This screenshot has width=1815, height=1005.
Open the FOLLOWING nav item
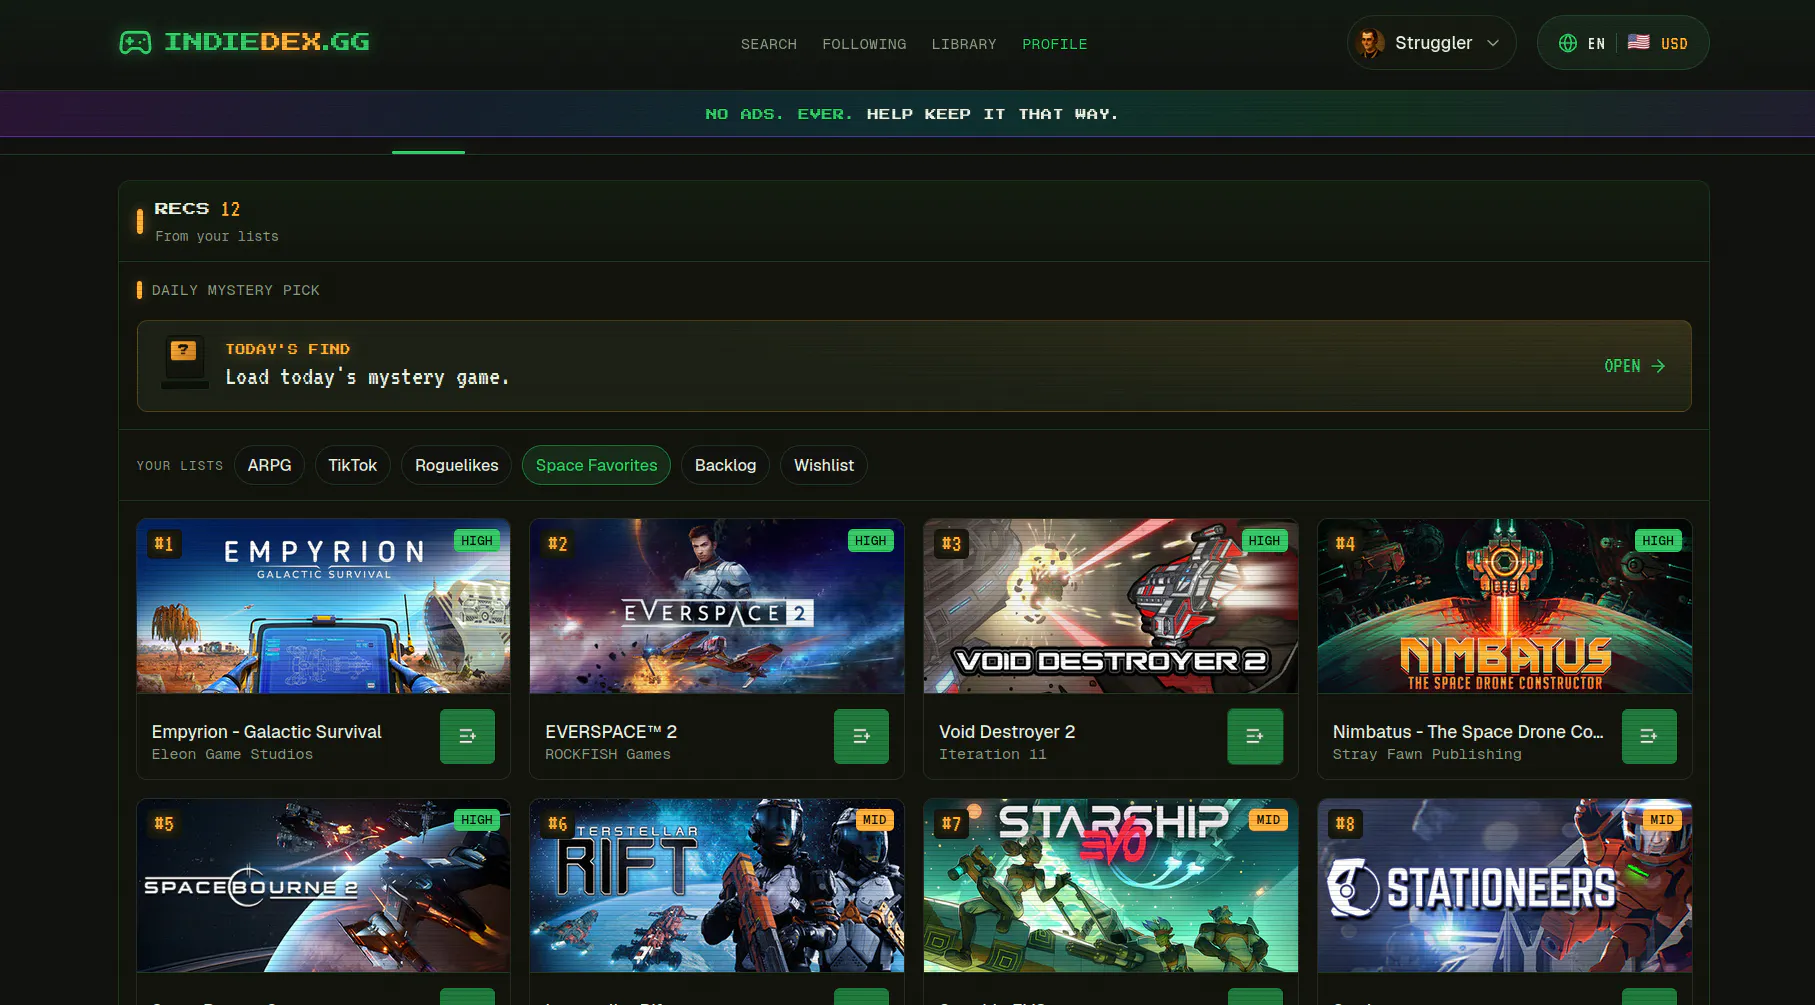coord(864,44)
